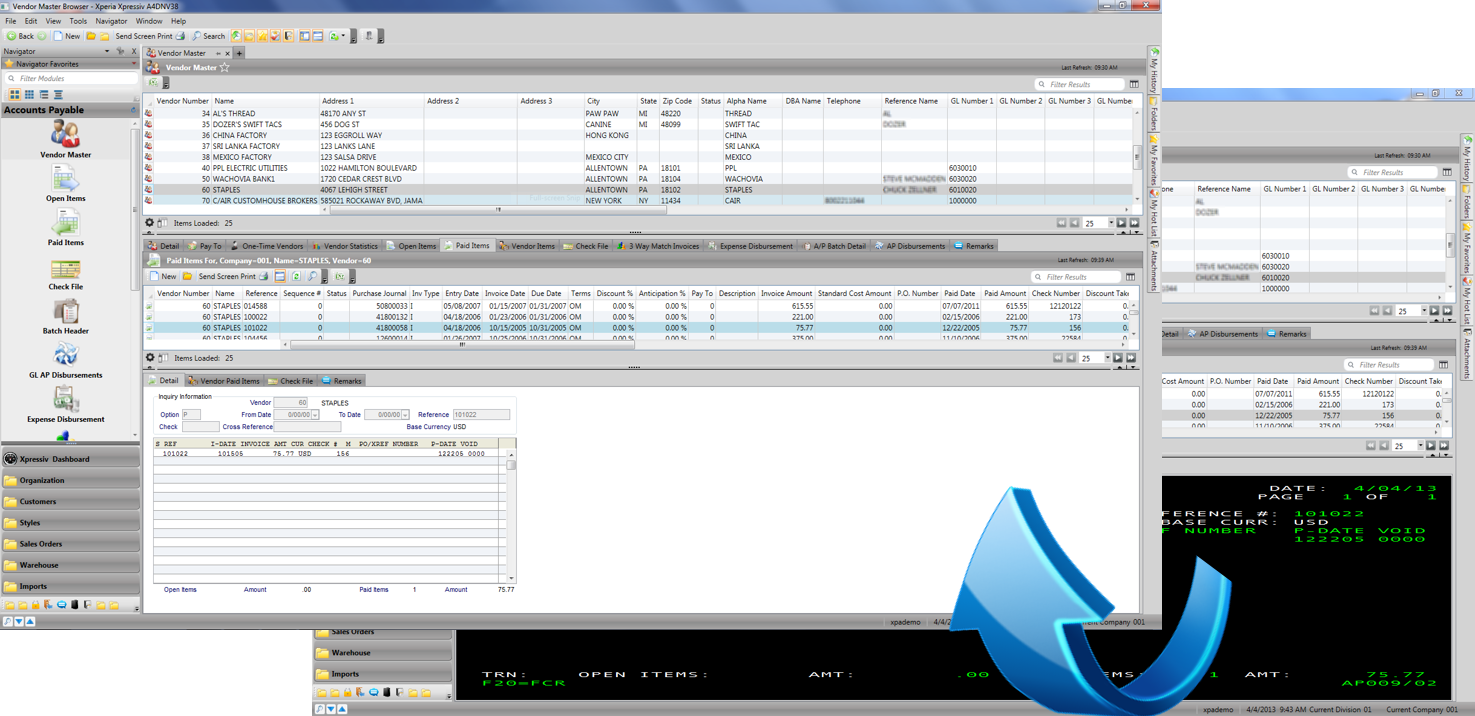Screen dimensions: 1475x716
Task: Pin the Navigator panel
Action: pyautogui.click(x=120, y=51)
